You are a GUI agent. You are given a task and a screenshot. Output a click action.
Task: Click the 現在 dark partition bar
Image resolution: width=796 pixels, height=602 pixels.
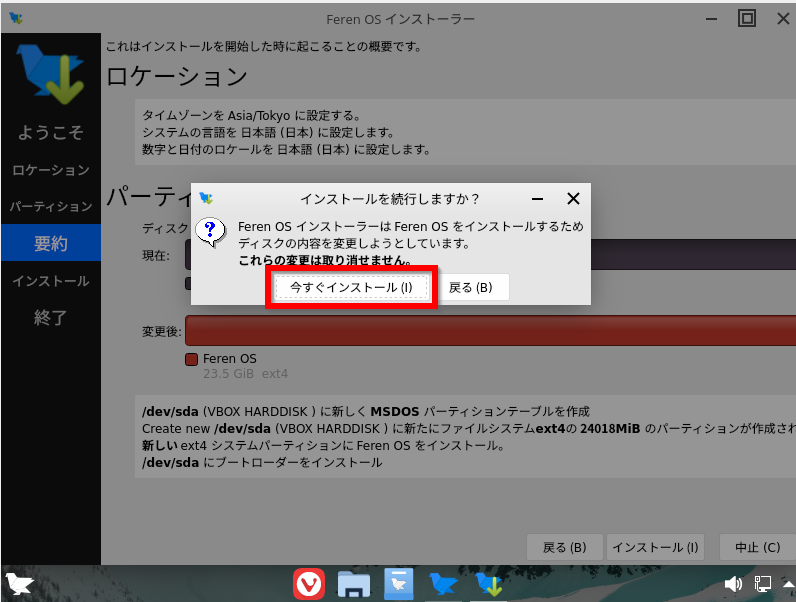pos(693,254)
